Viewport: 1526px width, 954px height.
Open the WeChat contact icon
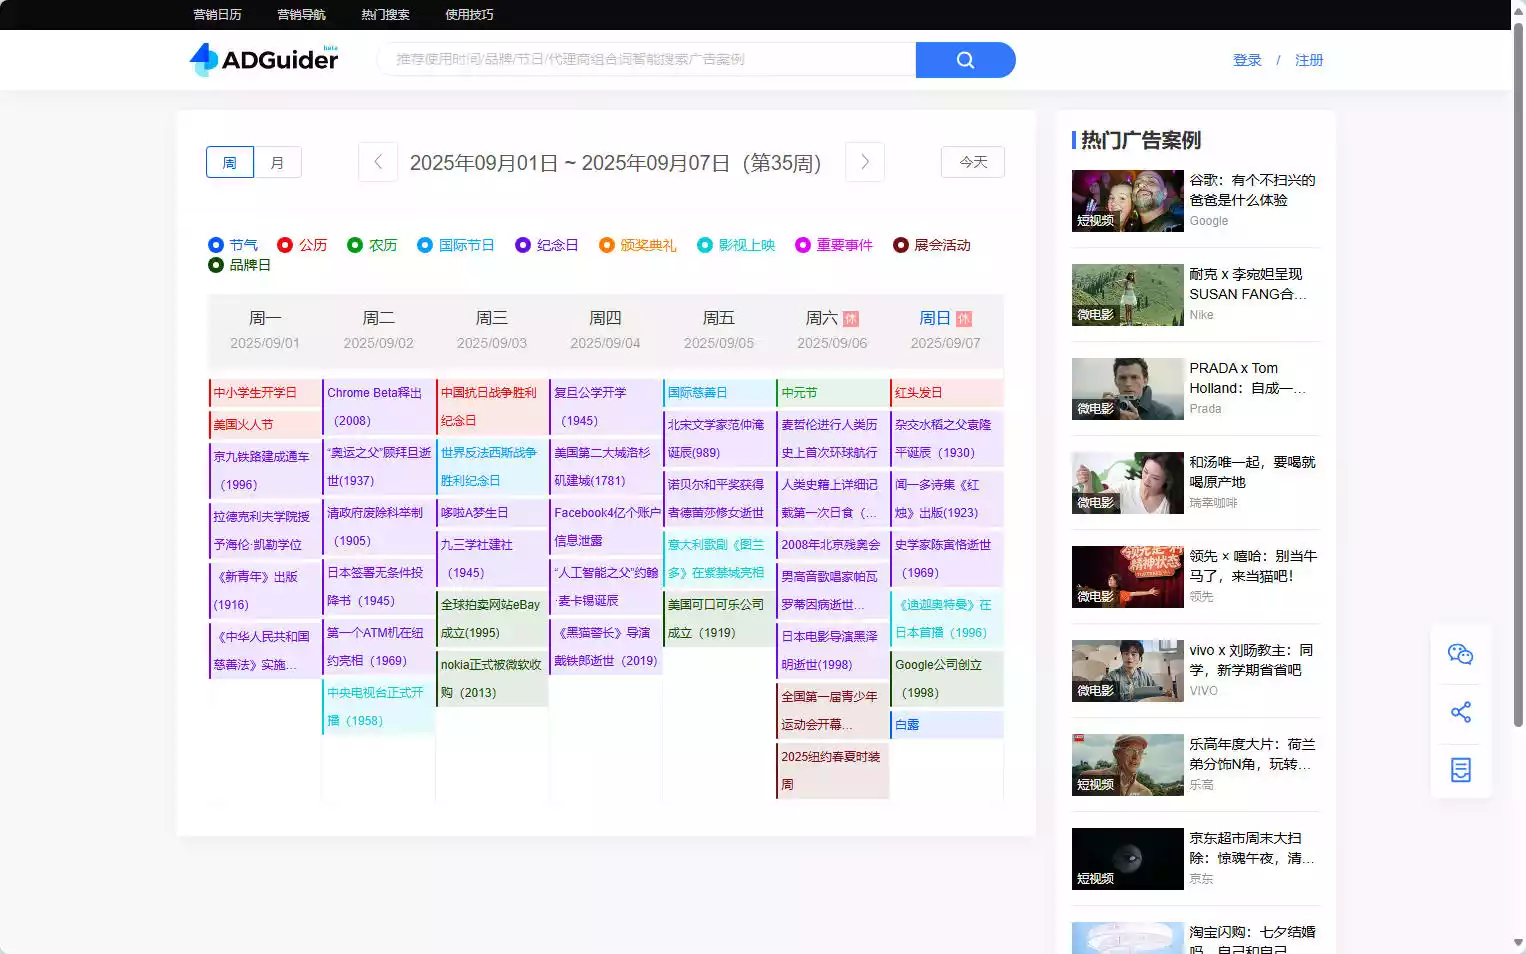click(1461, 654)
